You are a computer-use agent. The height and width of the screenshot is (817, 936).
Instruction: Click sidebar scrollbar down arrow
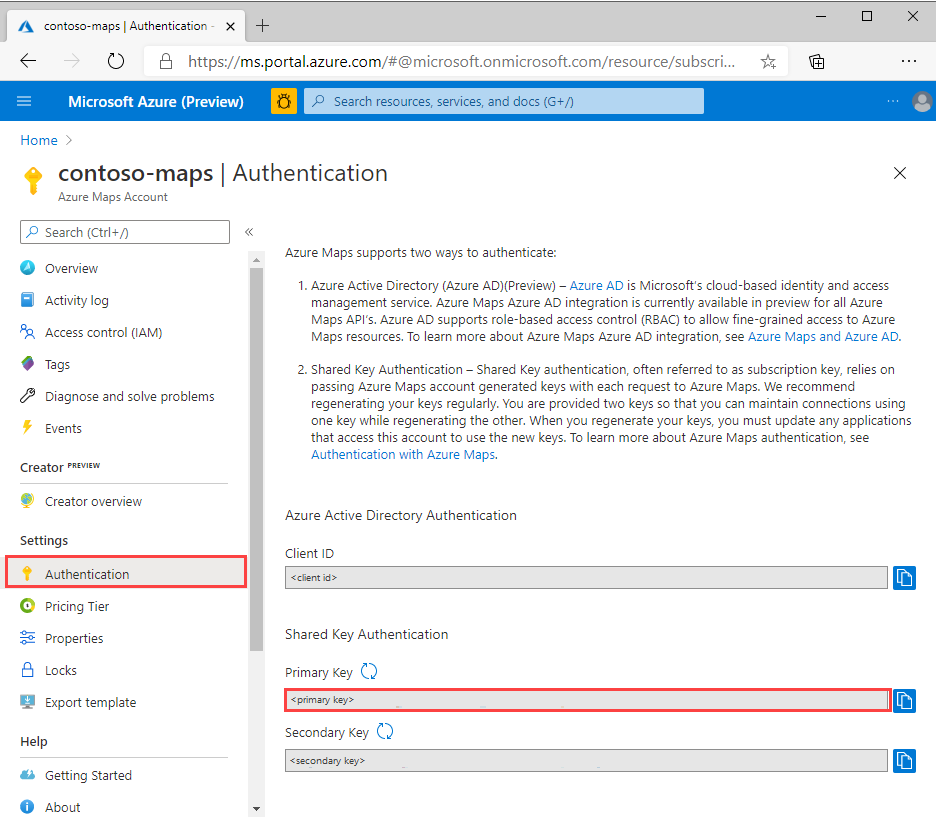(x=256, y=809)
